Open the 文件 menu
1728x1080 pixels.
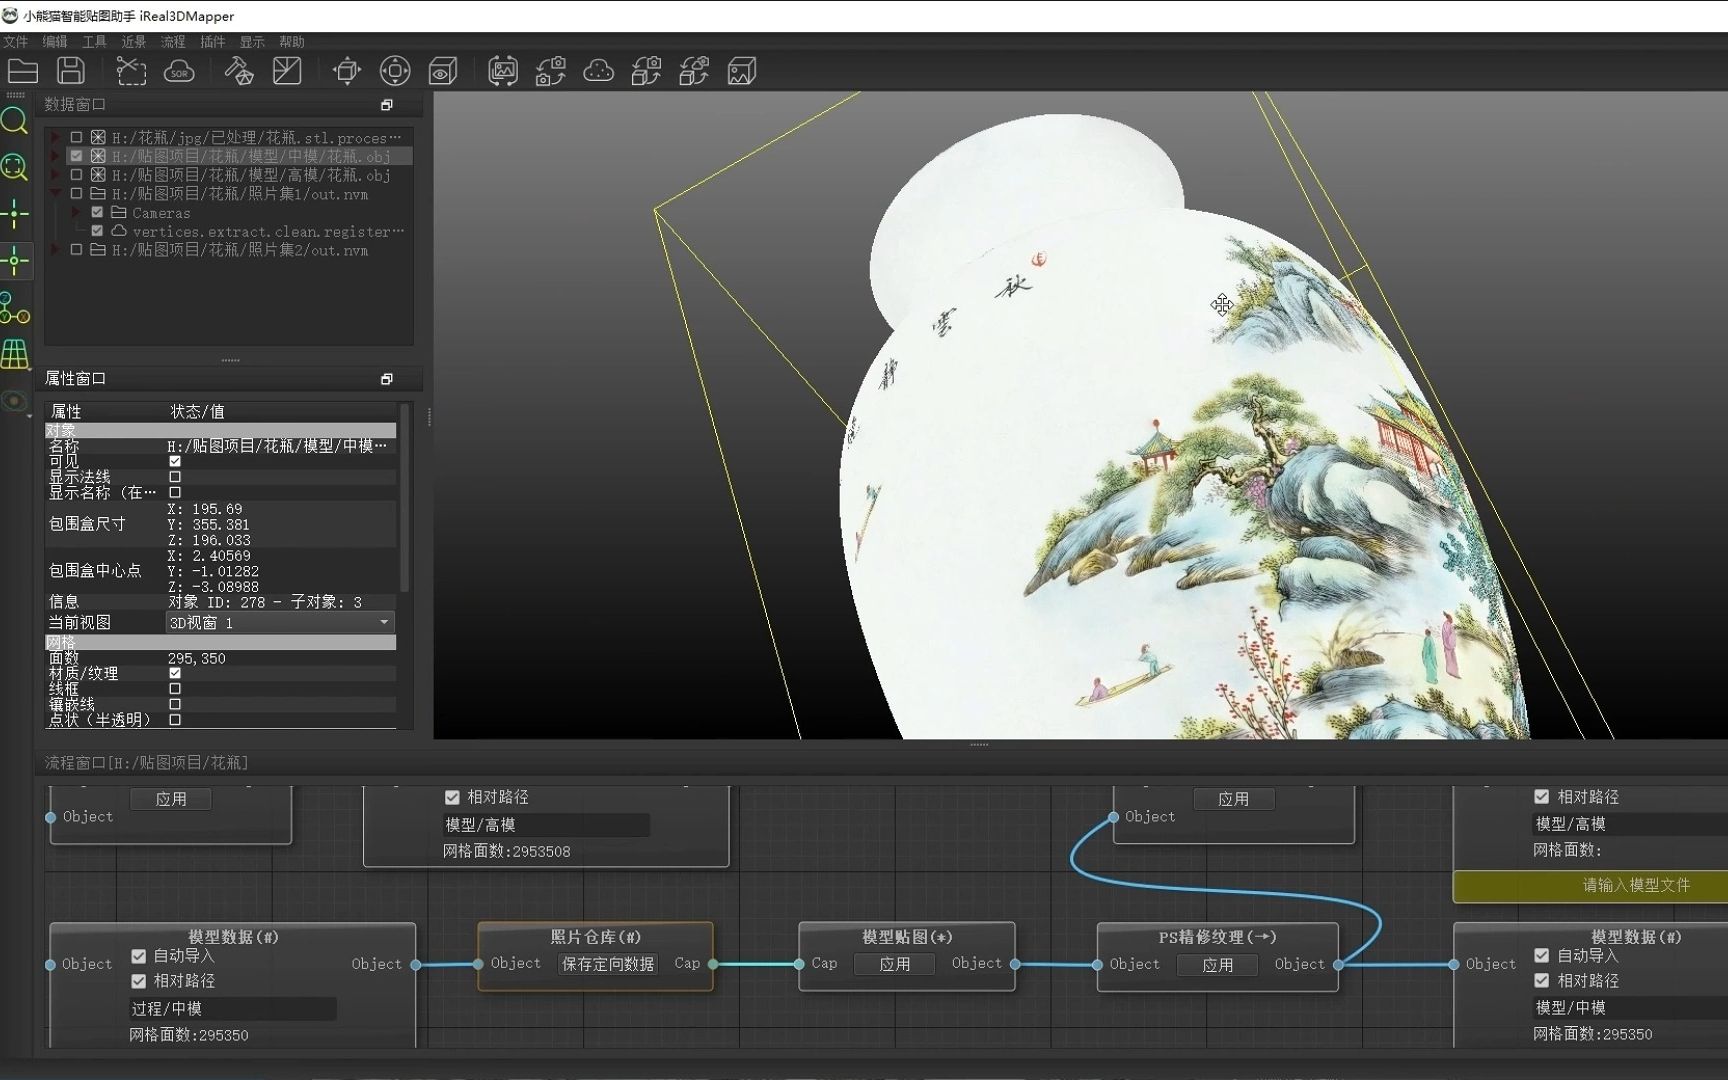click(x=16, y=42)
